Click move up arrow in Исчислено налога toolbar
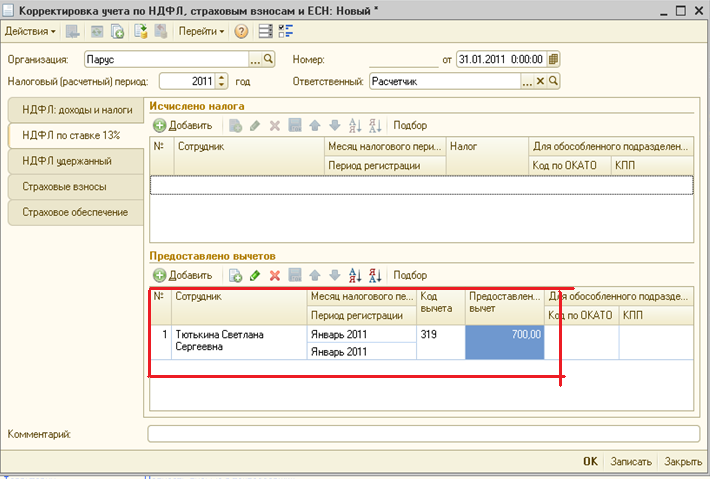Image resolution: width=710 pixels, height=479 pixels. [315, 125]
